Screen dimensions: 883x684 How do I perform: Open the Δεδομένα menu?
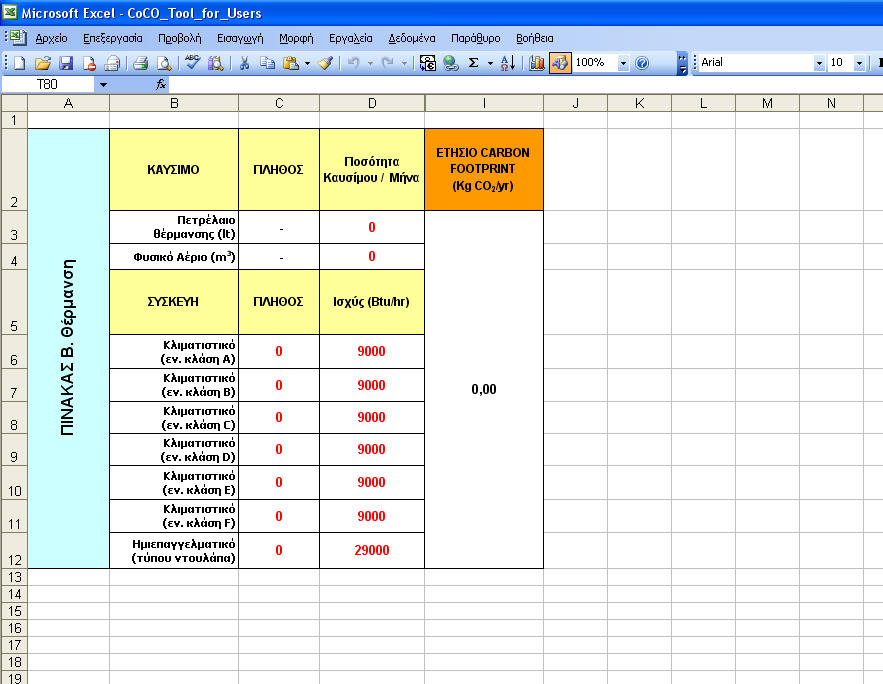[412, 38]
